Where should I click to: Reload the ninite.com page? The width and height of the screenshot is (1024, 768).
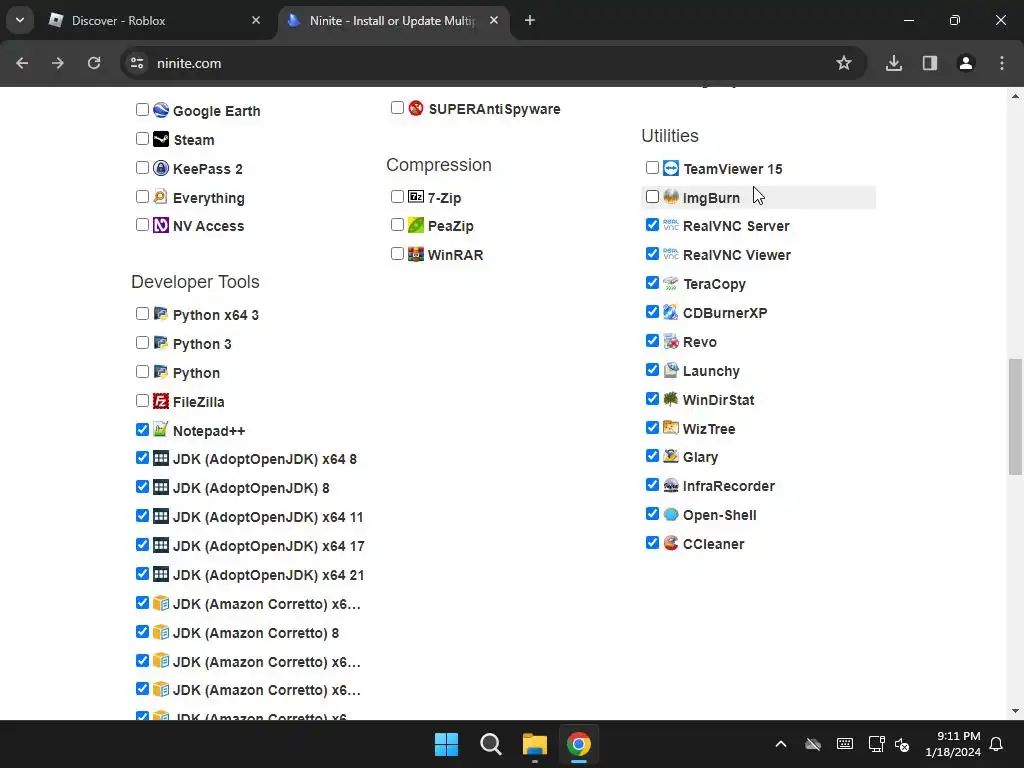click(94, 63)
